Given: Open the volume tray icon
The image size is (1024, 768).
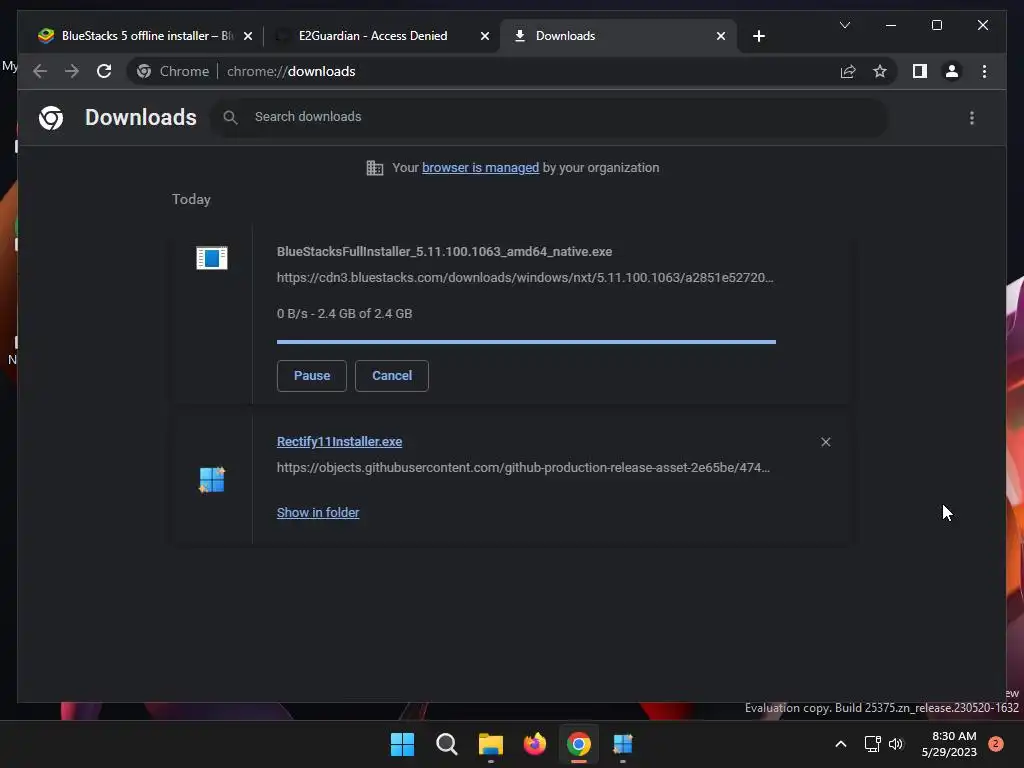Looking at the screenshot, I should point(896,744).
